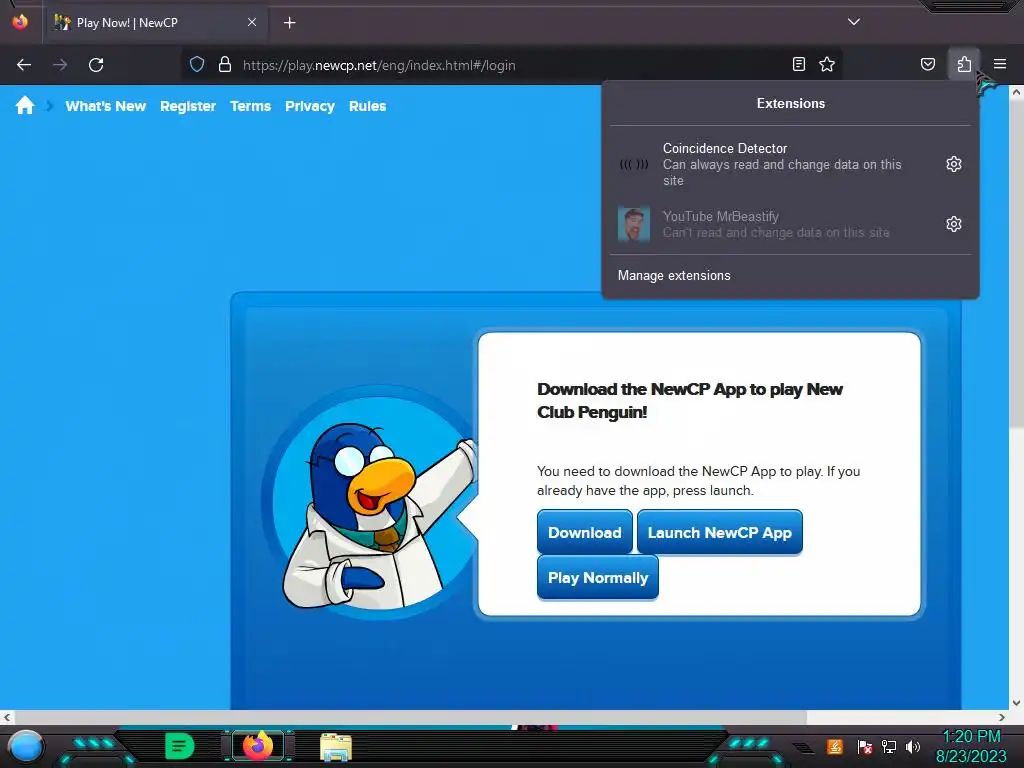This screenshot has width=1024, height=768.
Task: Click the horizontal scrollbar thumb
Action: click(x=411, y=717)
